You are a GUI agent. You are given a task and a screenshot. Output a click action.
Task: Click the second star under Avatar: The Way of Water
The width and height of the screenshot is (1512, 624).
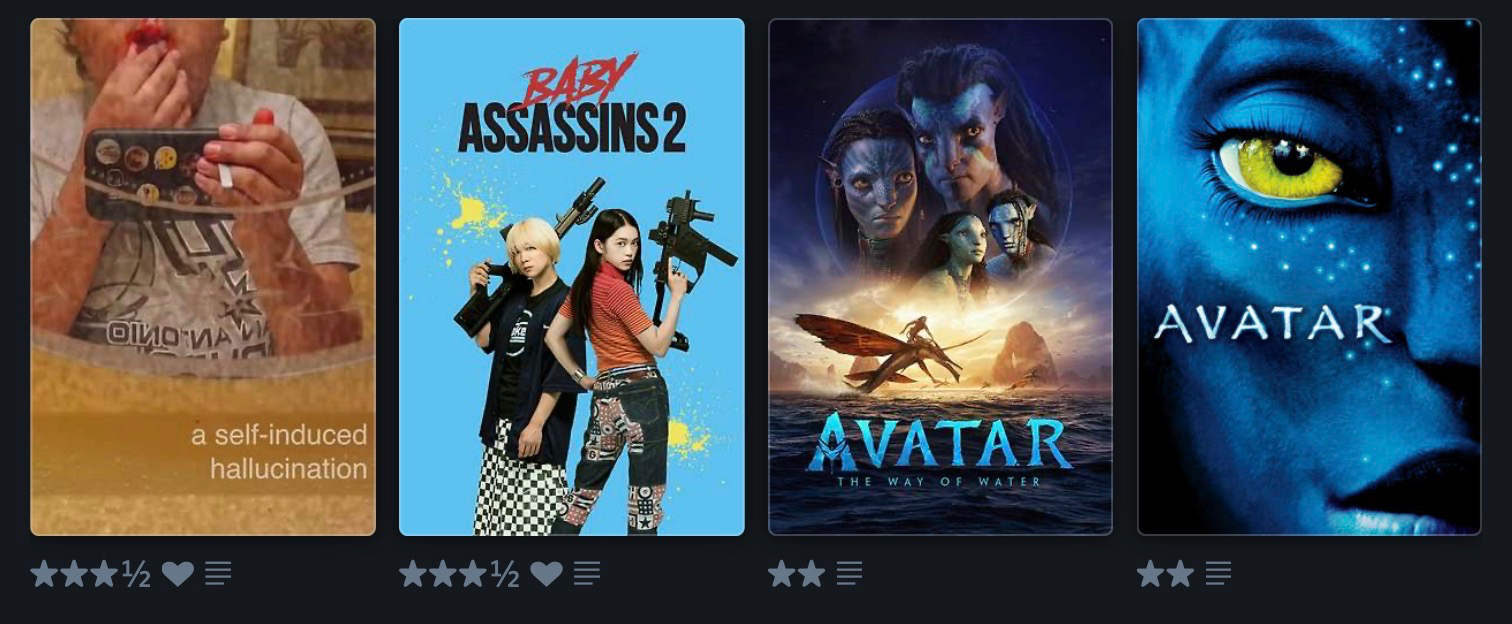(812, 573)
